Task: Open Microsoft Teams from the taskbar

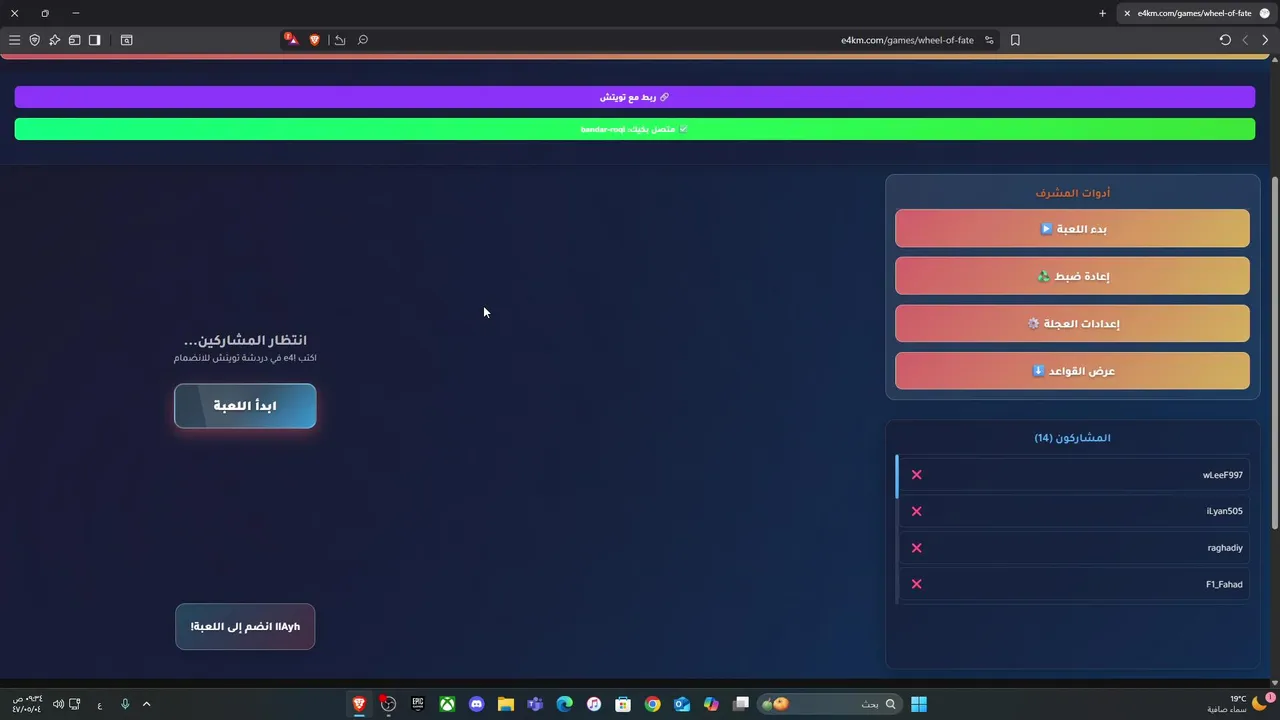Action: (535, 704)
